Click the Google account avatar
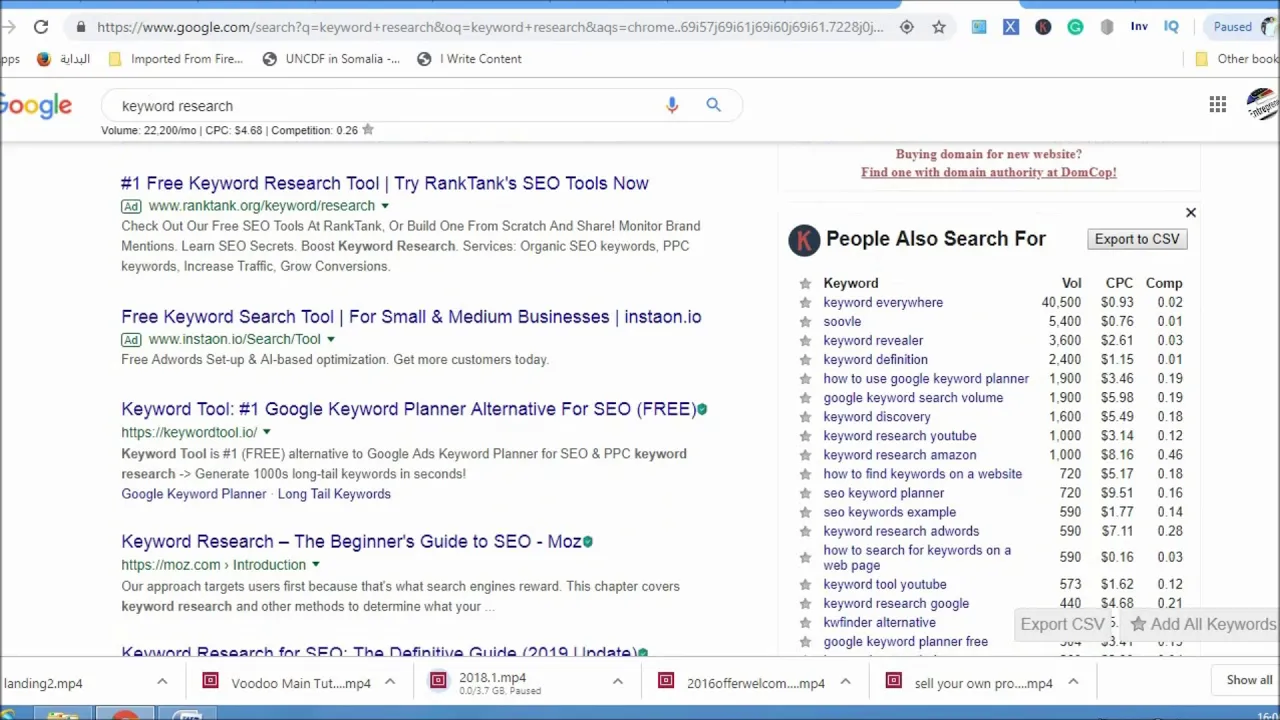Viewport: 1280px width, 720px height. [x=1264, y=105]
